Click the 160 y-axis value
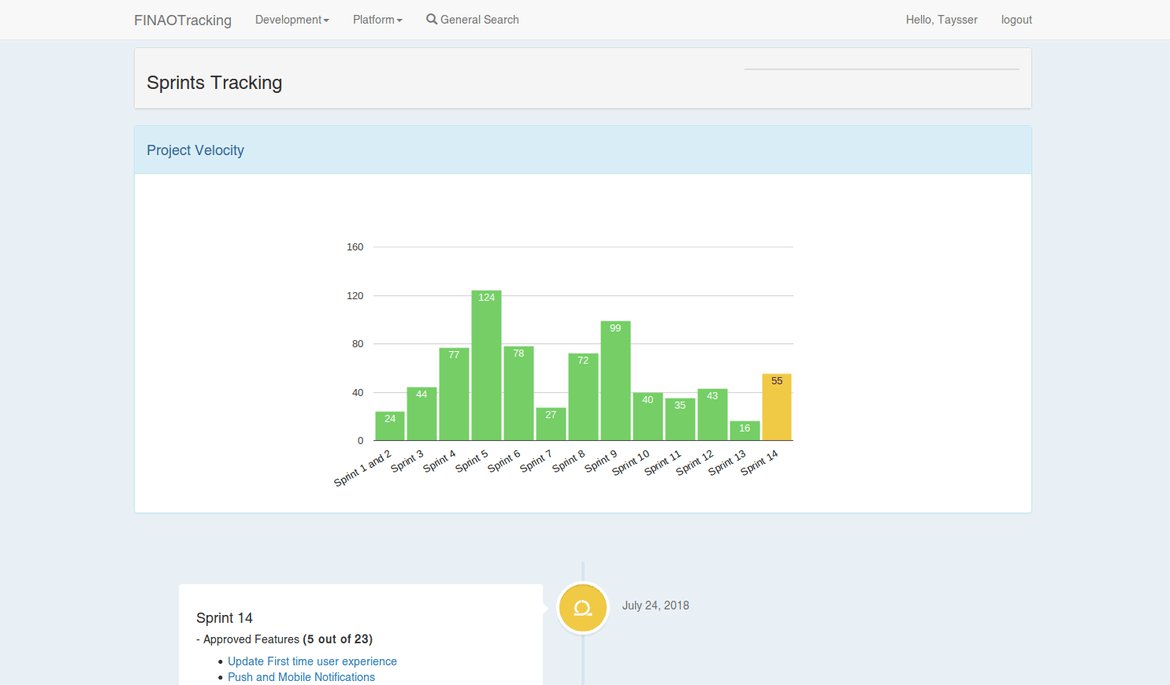This screenshot has height=685, width=1170. coord(355,247)
